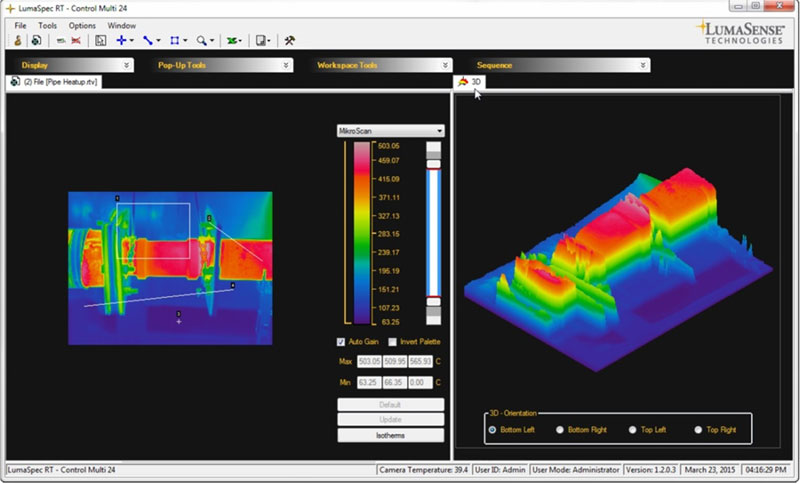The width and height of the screenshot is (800, 484).
Task: Open dropdown arrow beside spot crosshair tool
Action: 132,41
